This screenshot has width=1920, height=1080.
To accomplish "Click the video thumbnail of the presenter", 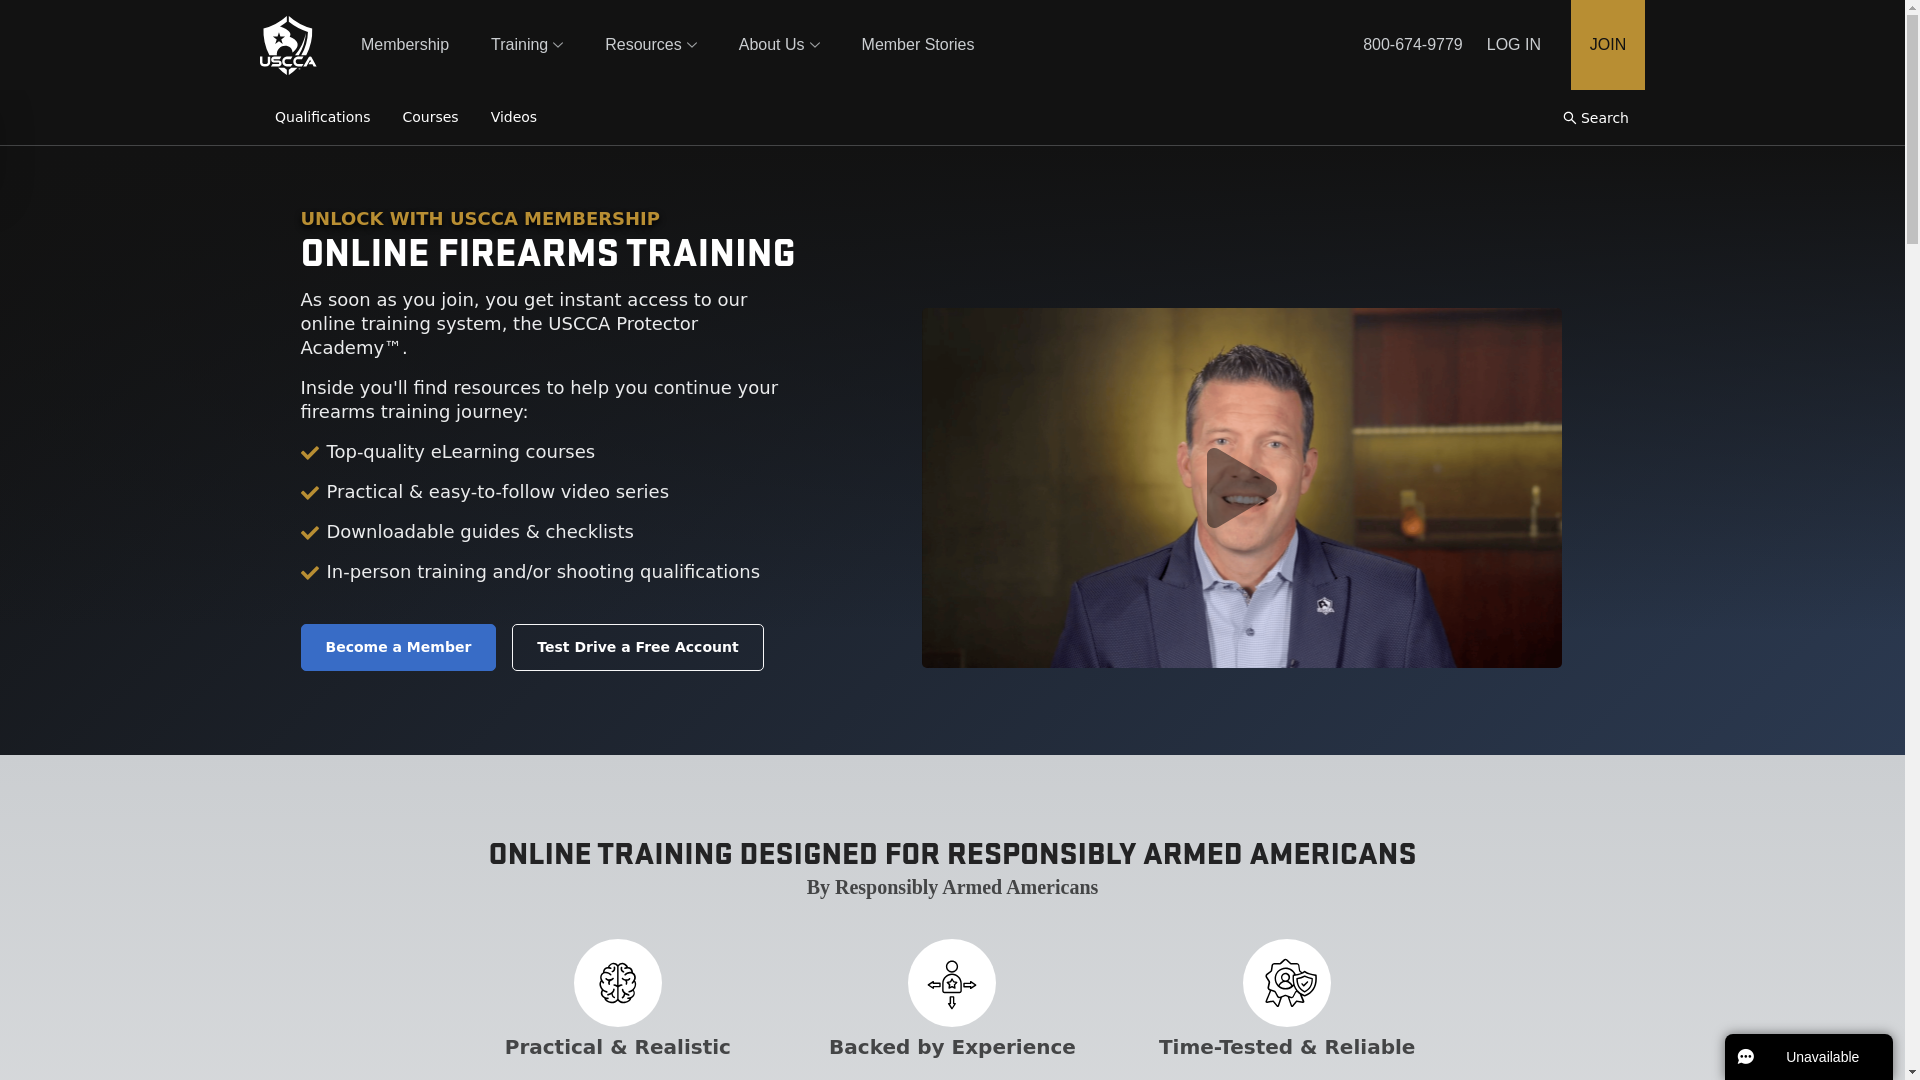I will click(1241, 488).
